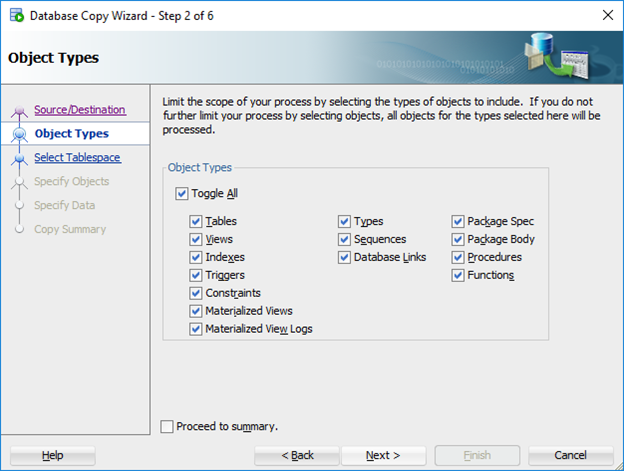Uncheck the Sequences checkbox

(x=344, y=239)
